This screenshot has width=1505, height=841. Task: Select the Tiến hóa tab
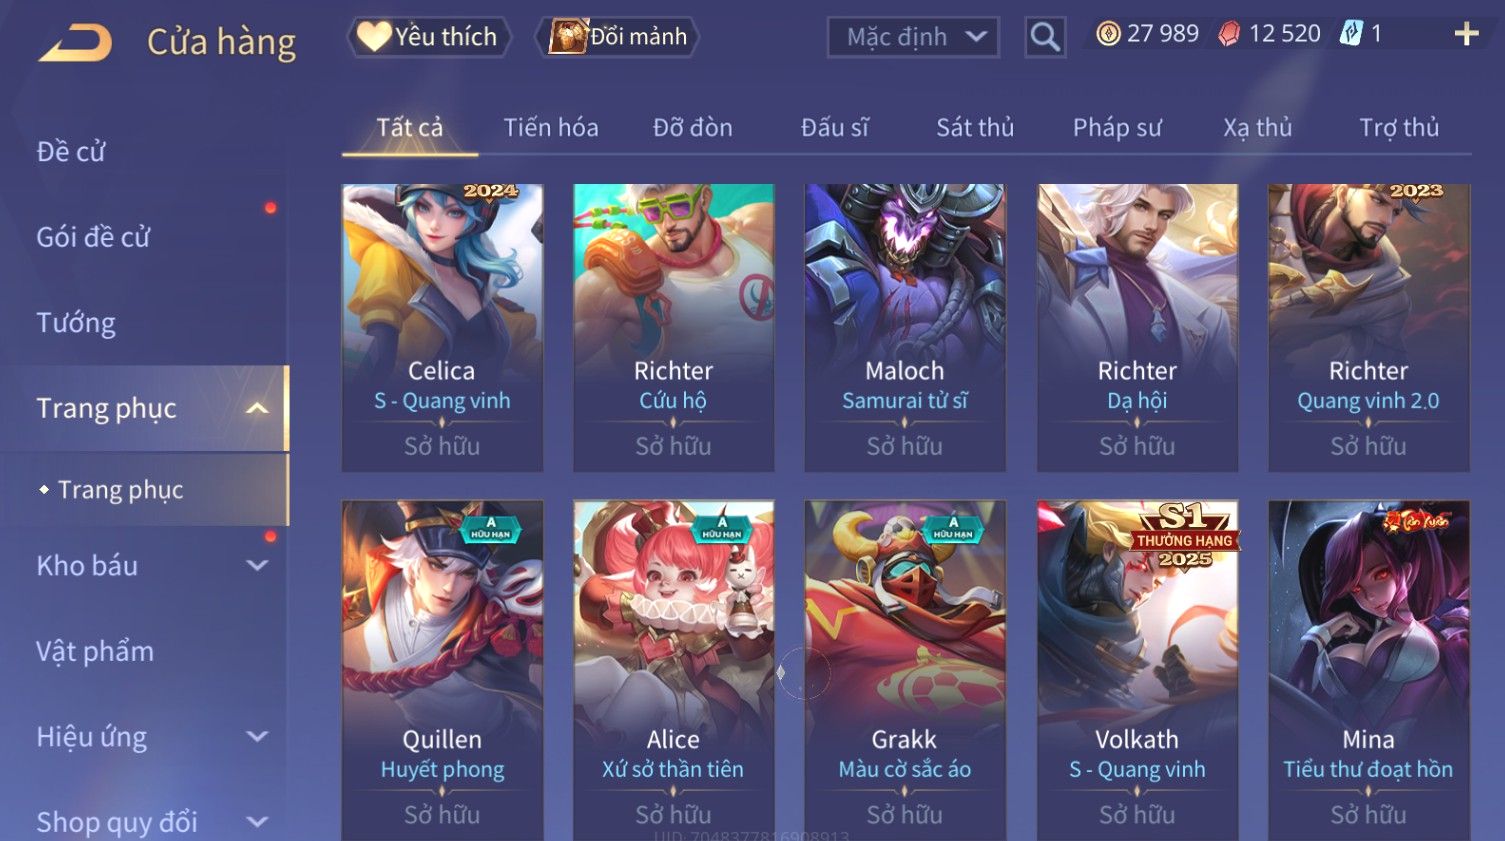551,128
